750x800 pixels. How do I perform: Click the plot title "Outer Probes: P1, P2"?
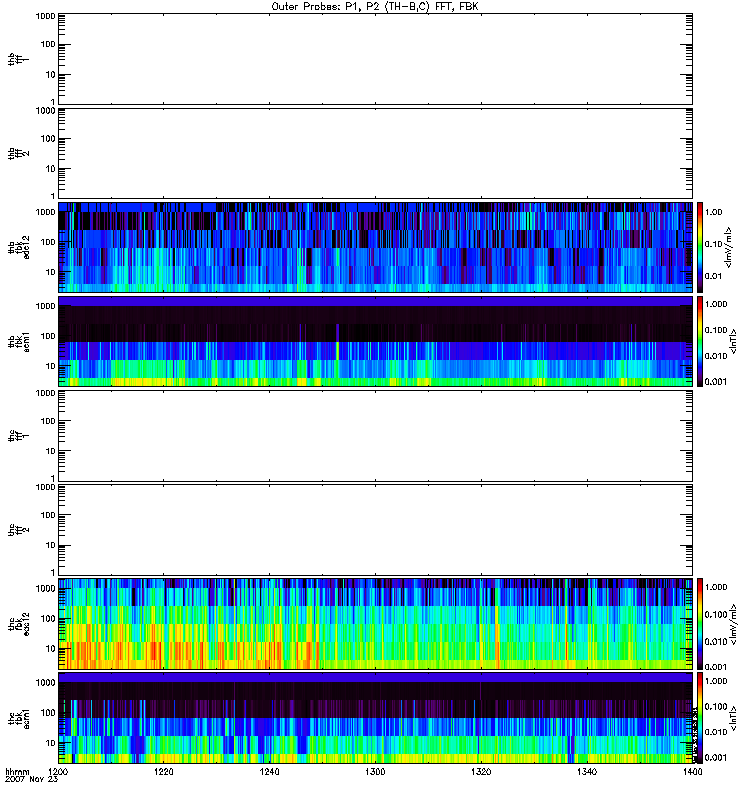tap(375, 6)
